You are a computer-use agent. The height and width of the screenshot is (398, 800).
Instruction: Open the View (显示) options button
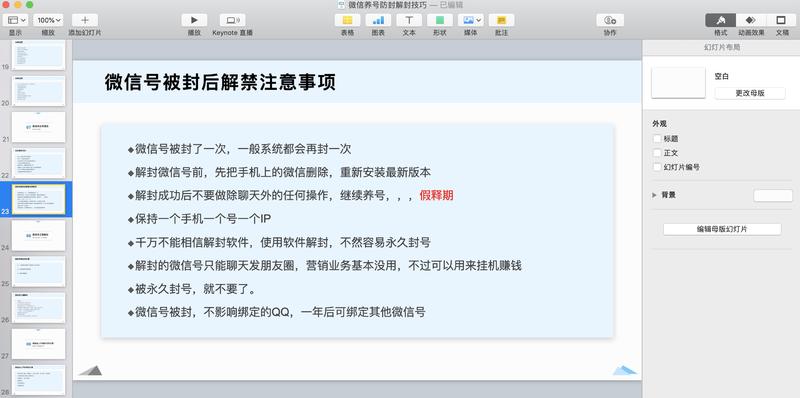(16, 20)
